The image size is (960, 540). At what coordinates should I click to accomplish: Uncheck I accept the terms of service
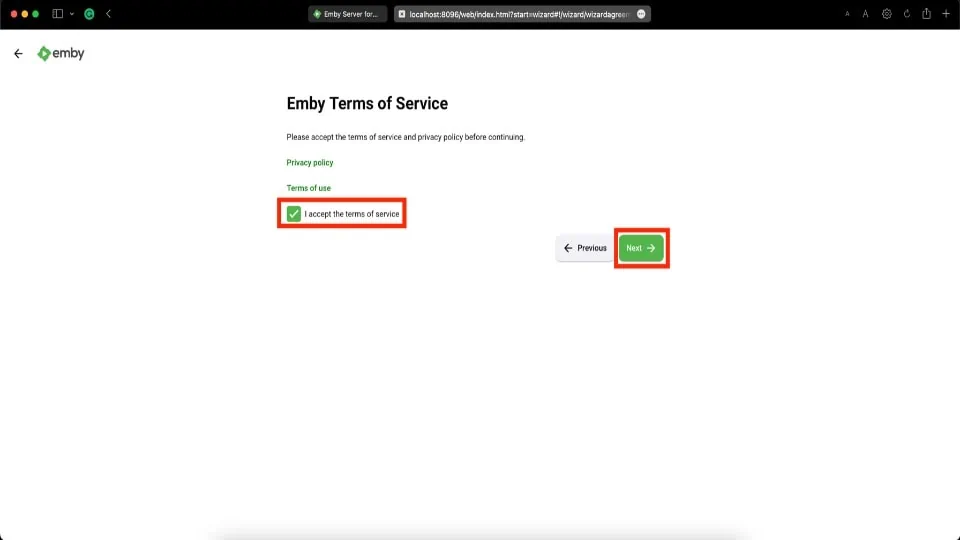[294, 214]
